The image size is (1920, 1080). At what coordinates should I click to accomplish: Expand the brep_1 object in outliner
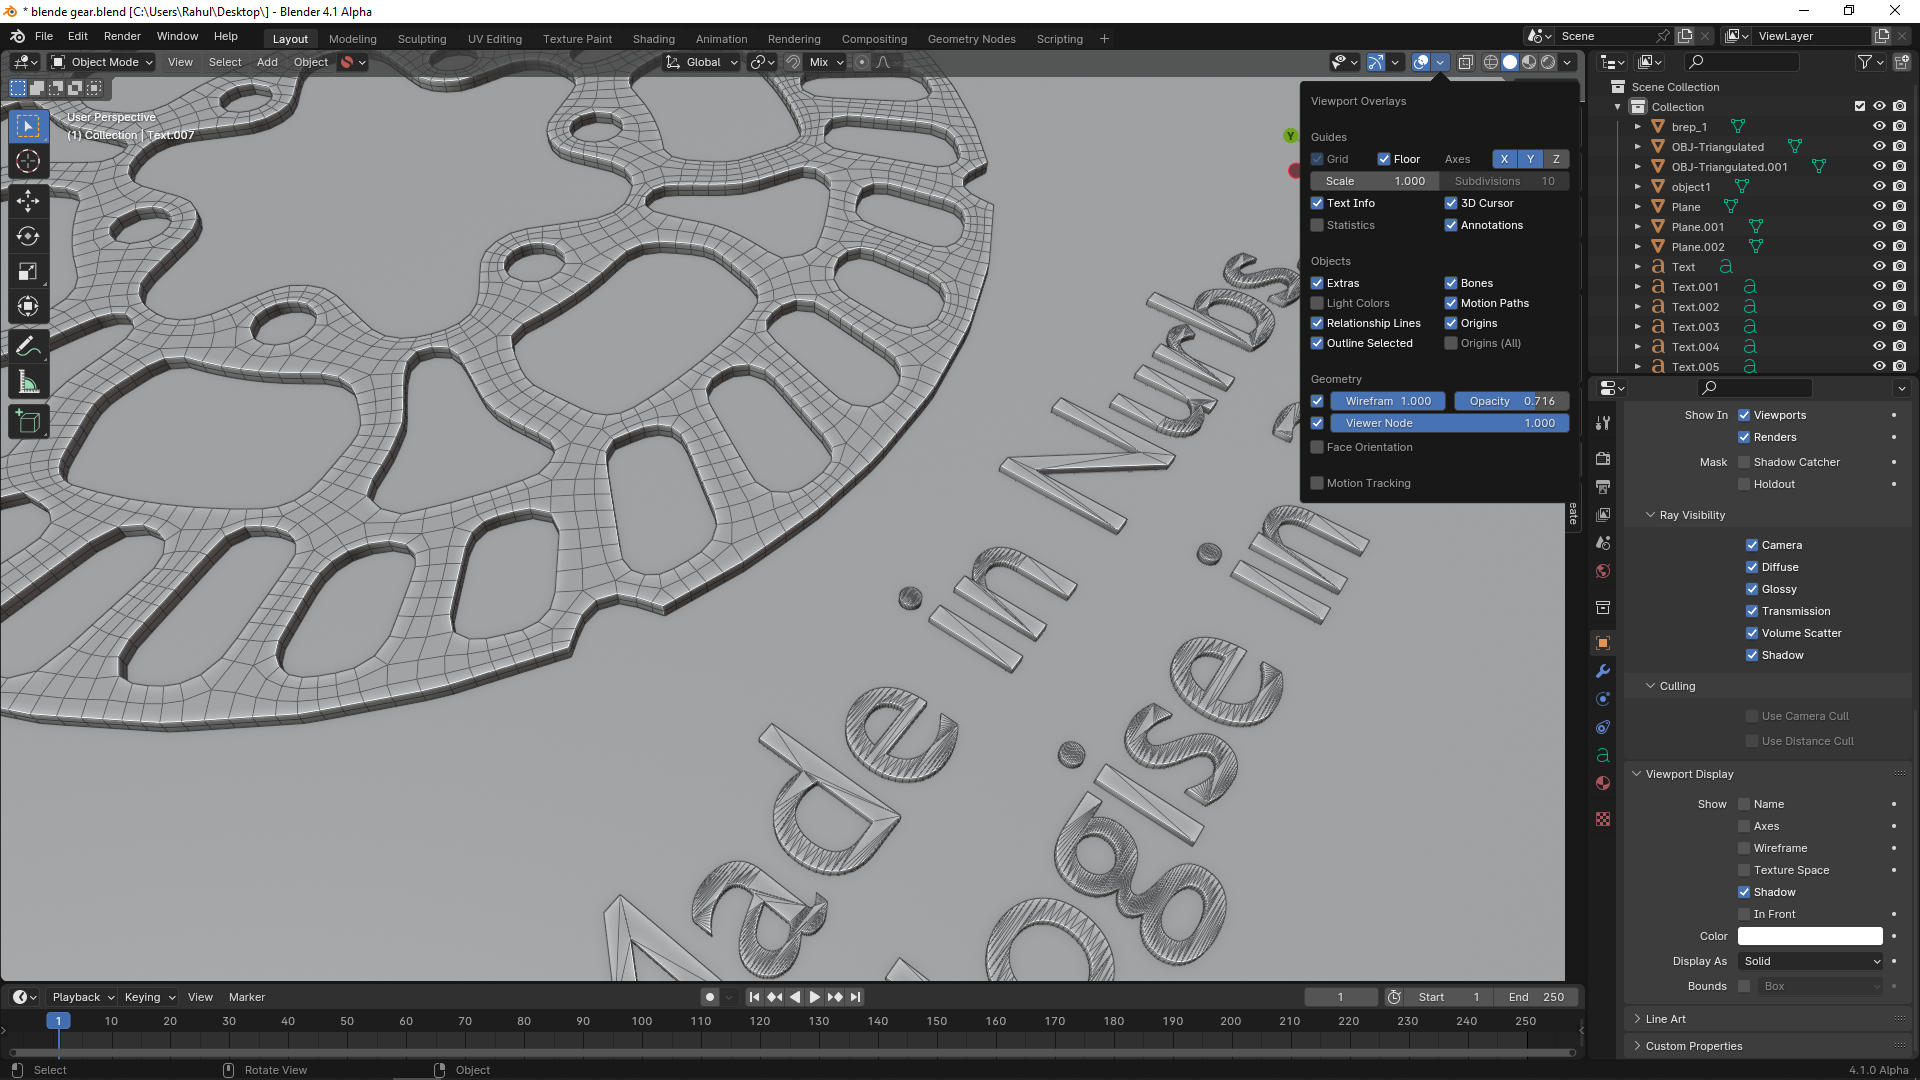click(1638, 127)
